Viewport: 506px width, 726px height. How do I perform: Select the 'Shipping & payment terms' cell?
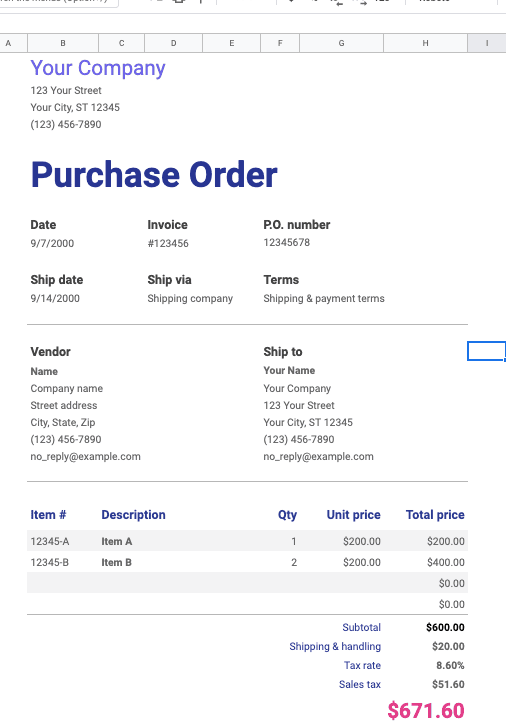coord(324,298)
